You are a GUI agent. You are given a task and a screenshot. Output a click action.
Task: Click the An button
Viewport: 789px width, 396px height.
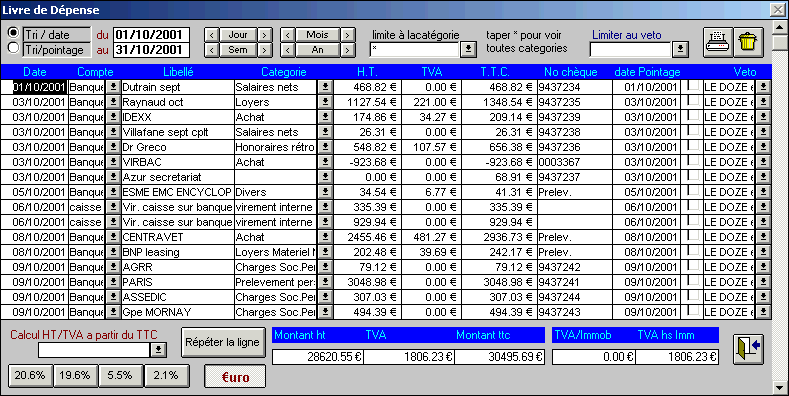click(x=318, y=50)
